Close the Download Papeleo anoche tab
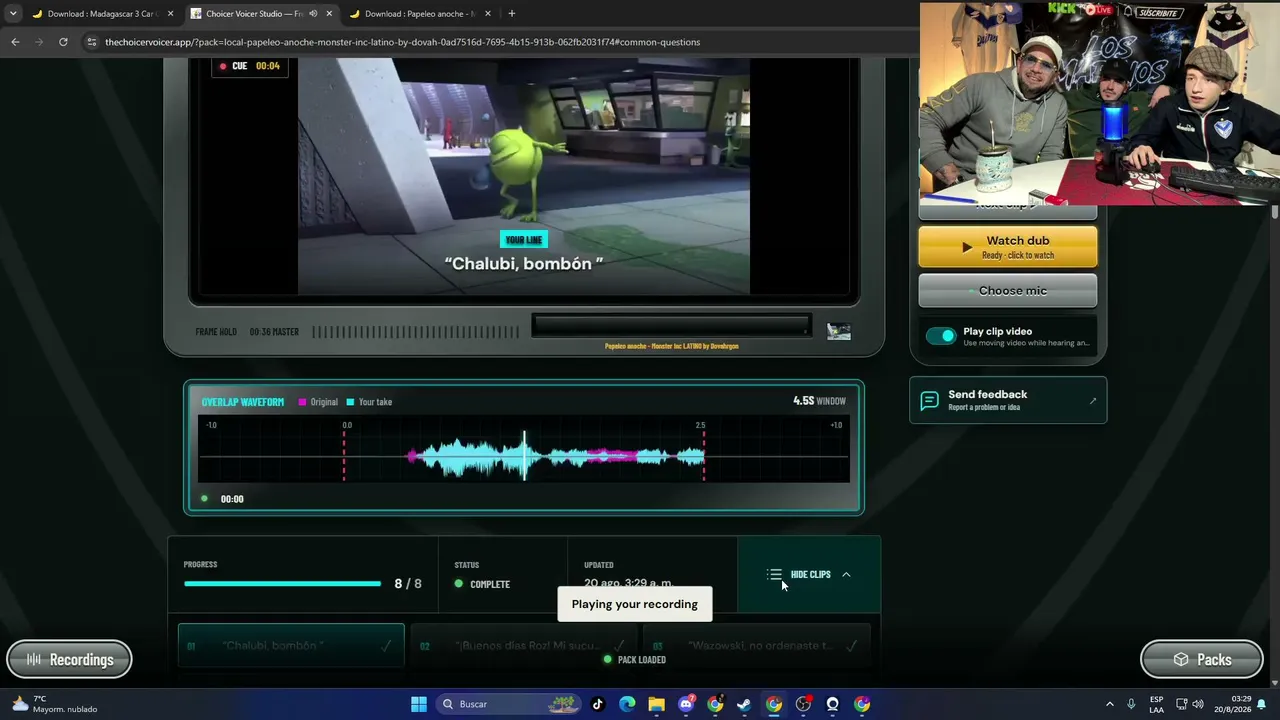This screenshot has width=1280, height=720. click(487, 14)
